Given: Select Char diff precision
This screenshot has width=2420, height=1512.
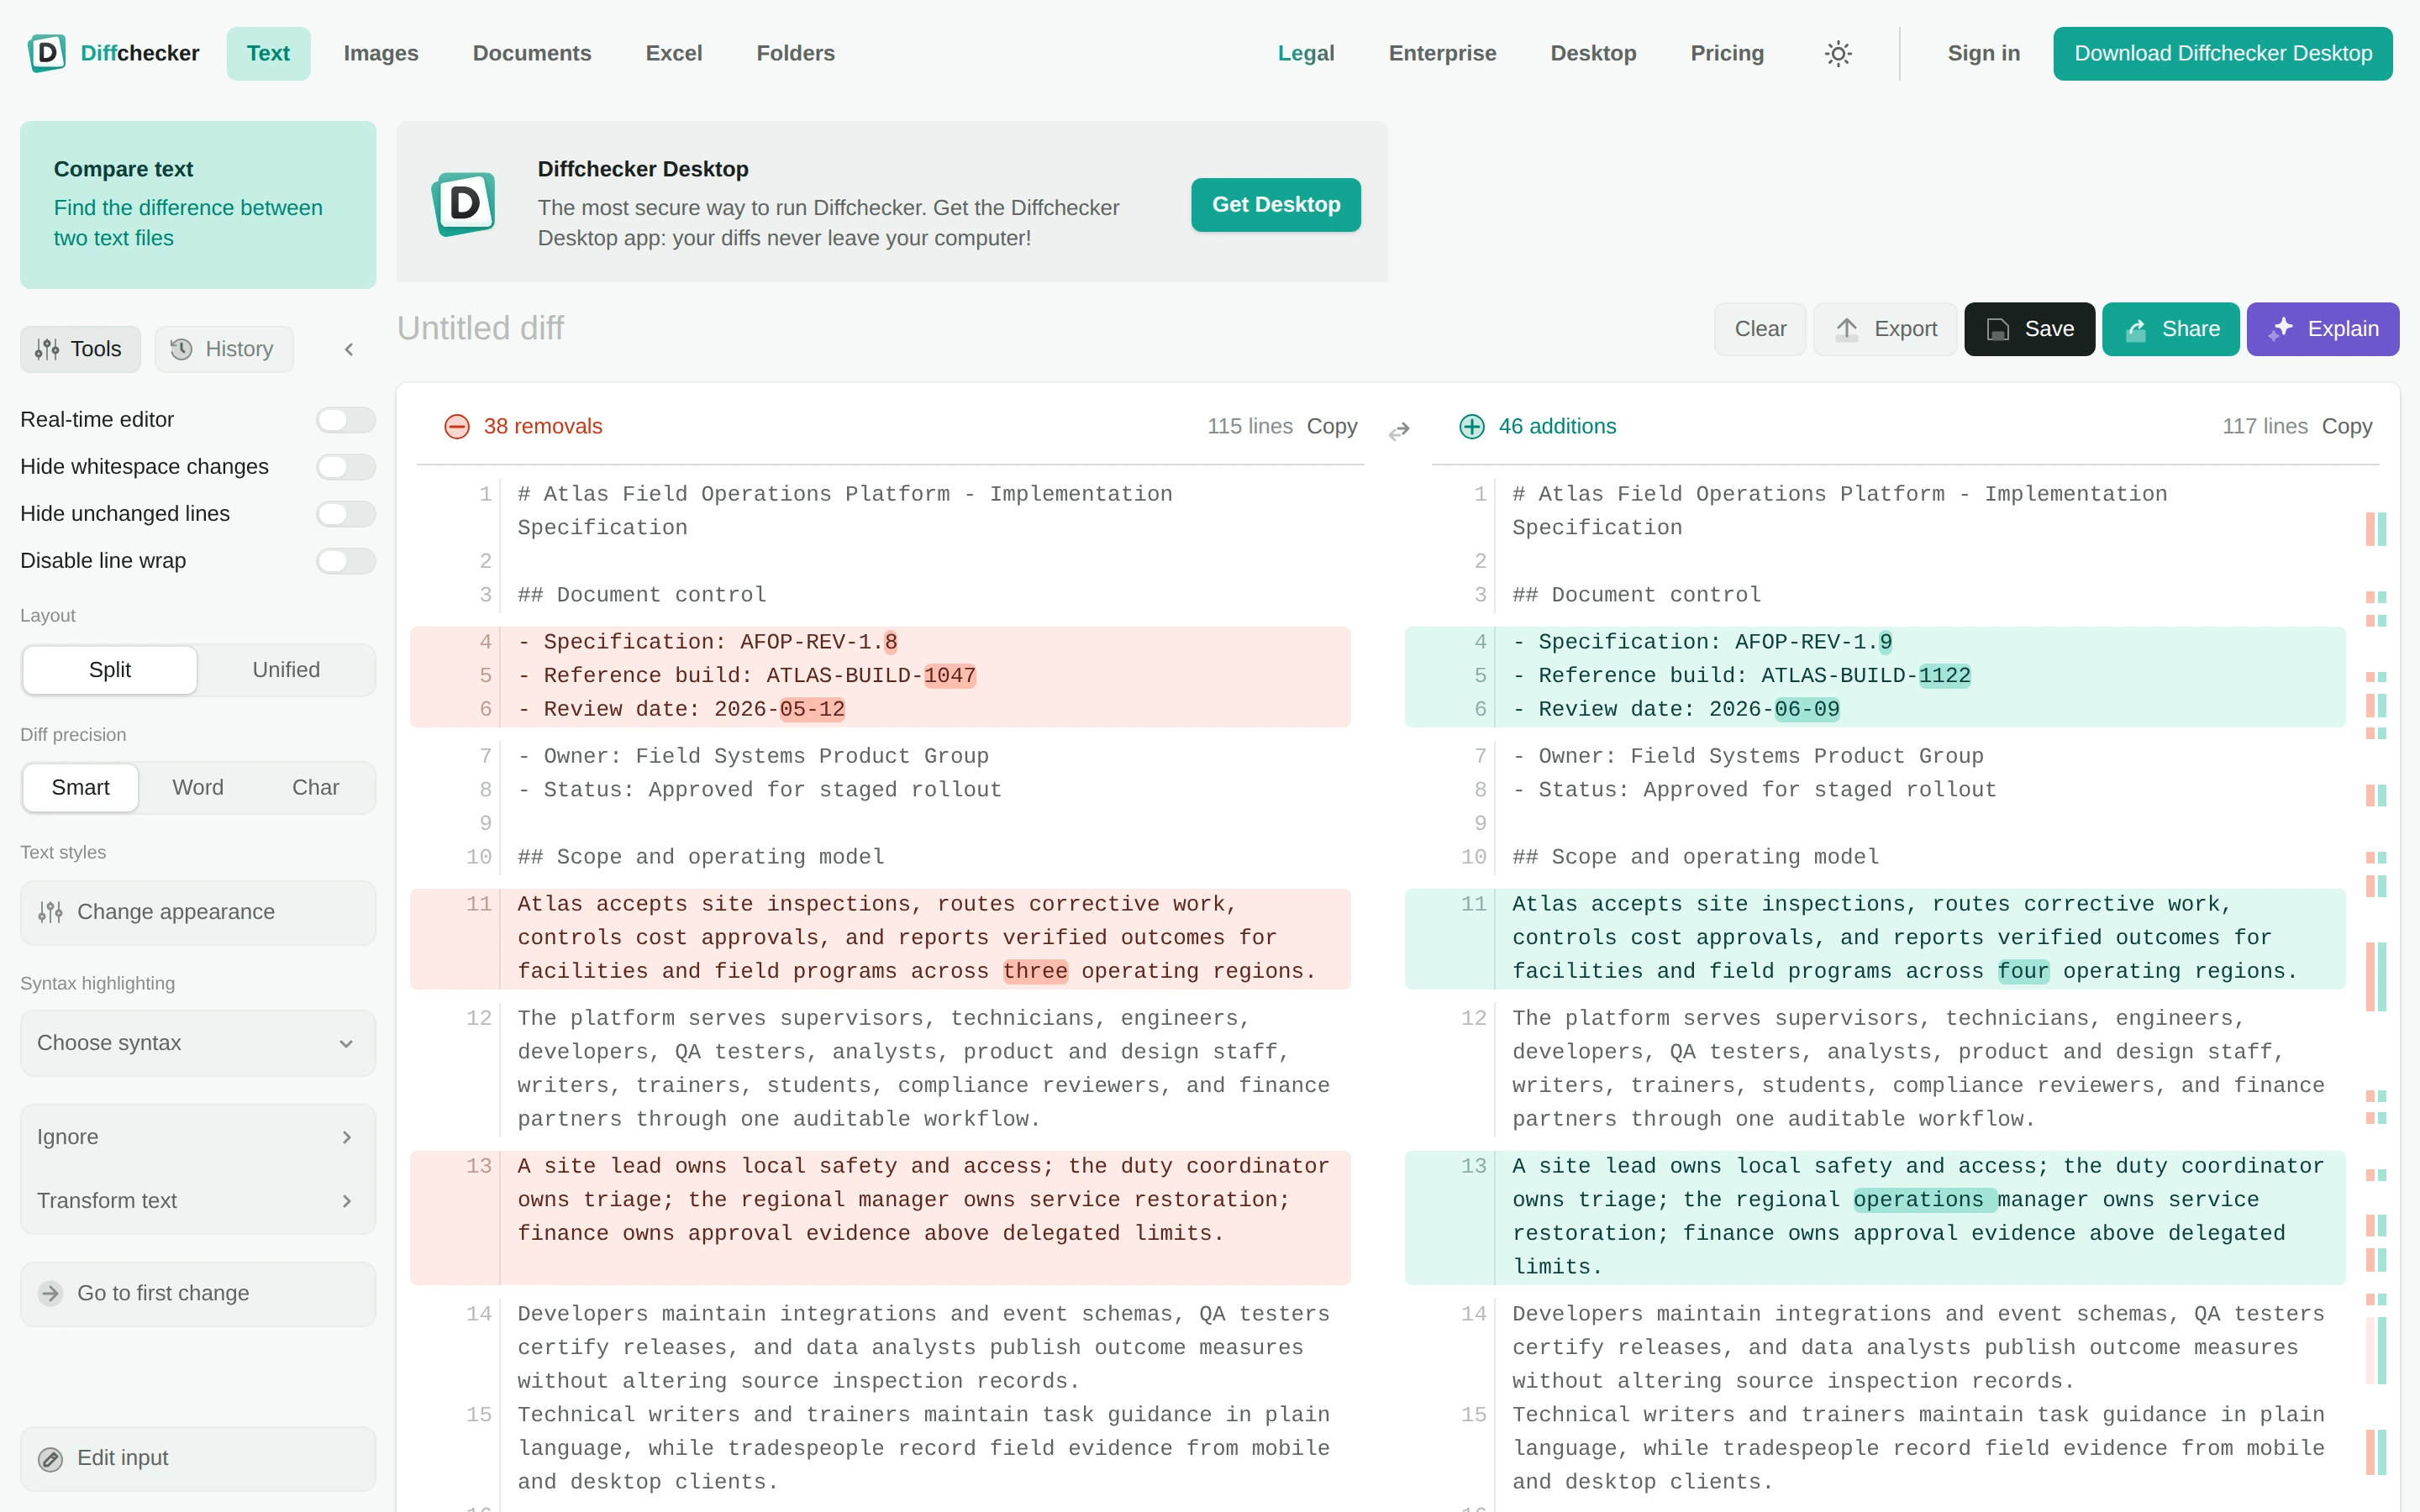Looking at the screenshot, I should click(316, 788).
